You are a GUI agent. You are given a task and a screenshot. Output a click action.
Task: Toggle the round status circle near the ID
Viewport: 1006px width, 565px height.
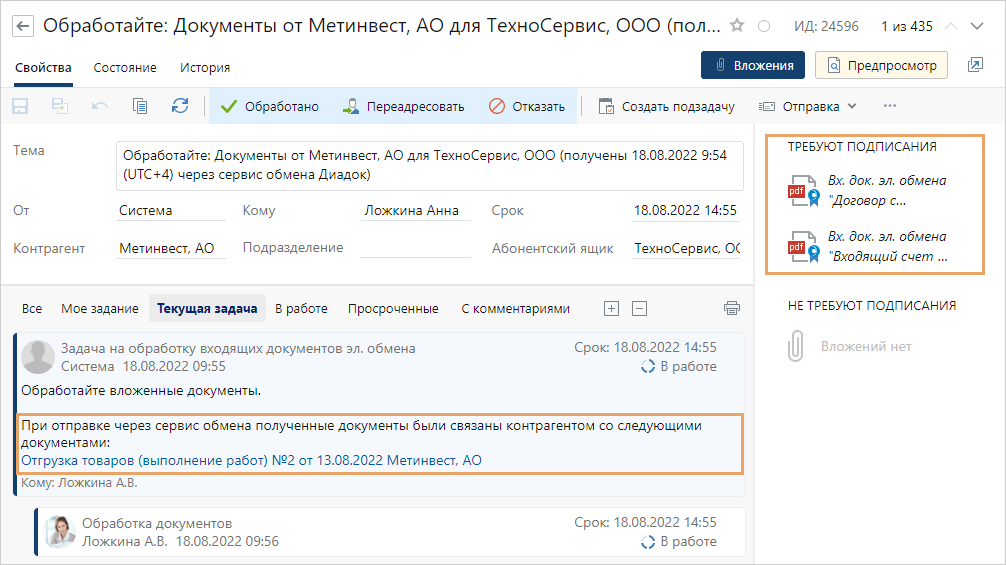click(x=765, y=26)
